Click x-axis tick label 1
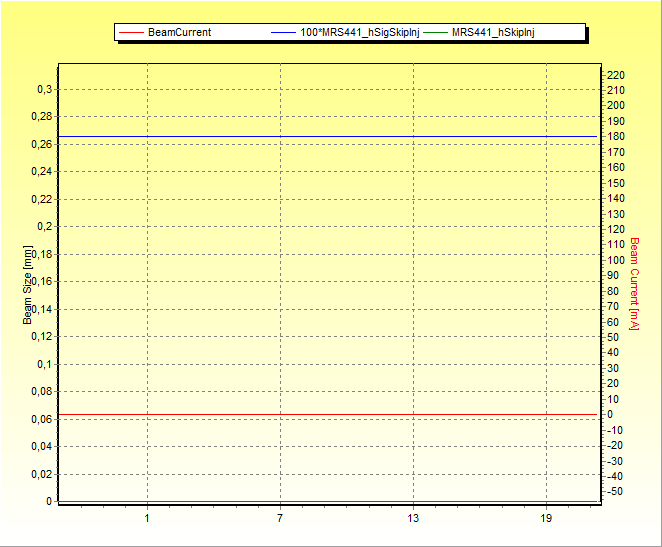This screenshot has height=547, width=662. coord(147,518)
